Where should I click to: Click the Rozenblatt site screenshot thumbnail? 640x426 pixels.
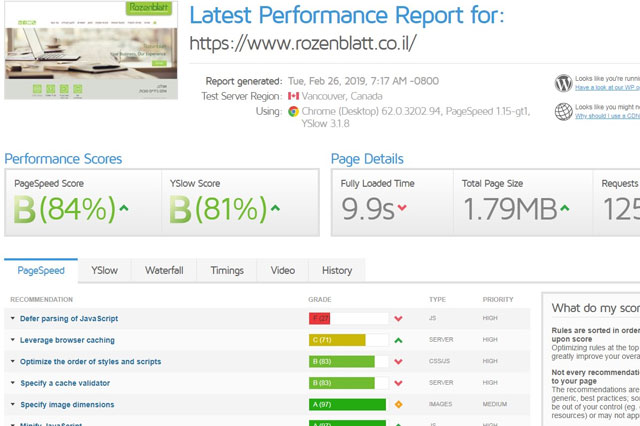[91, 50]
